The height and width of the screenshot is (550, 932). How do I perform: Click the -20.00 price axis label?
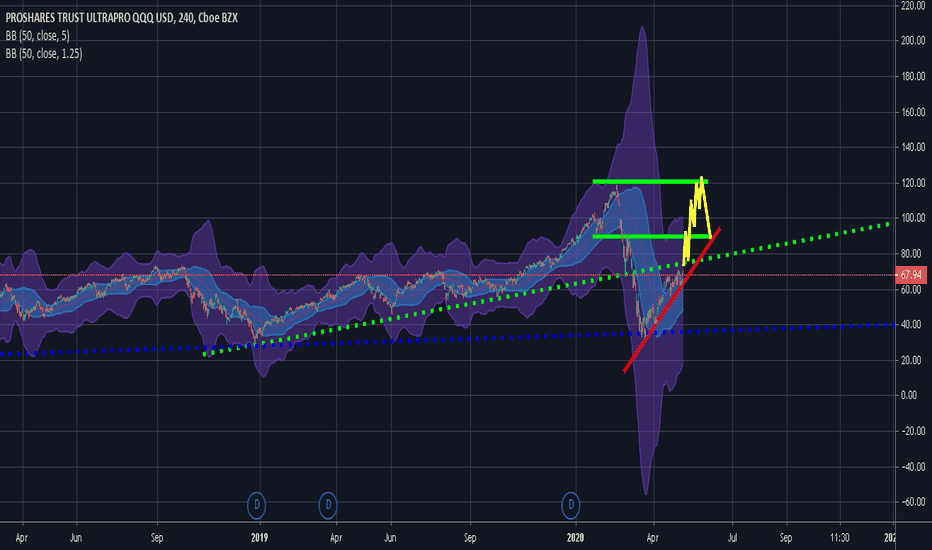pyautogui.click(x=912, y=430)
